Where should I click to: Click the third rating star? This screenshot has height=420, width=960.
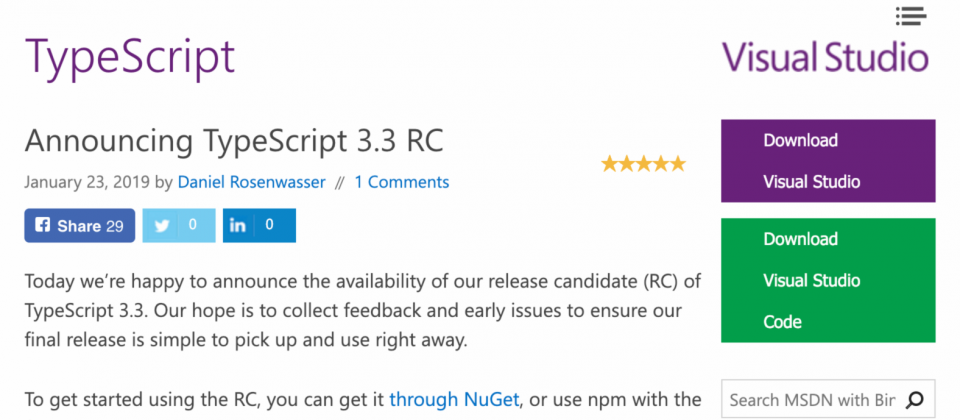click(x=643, y=164)
